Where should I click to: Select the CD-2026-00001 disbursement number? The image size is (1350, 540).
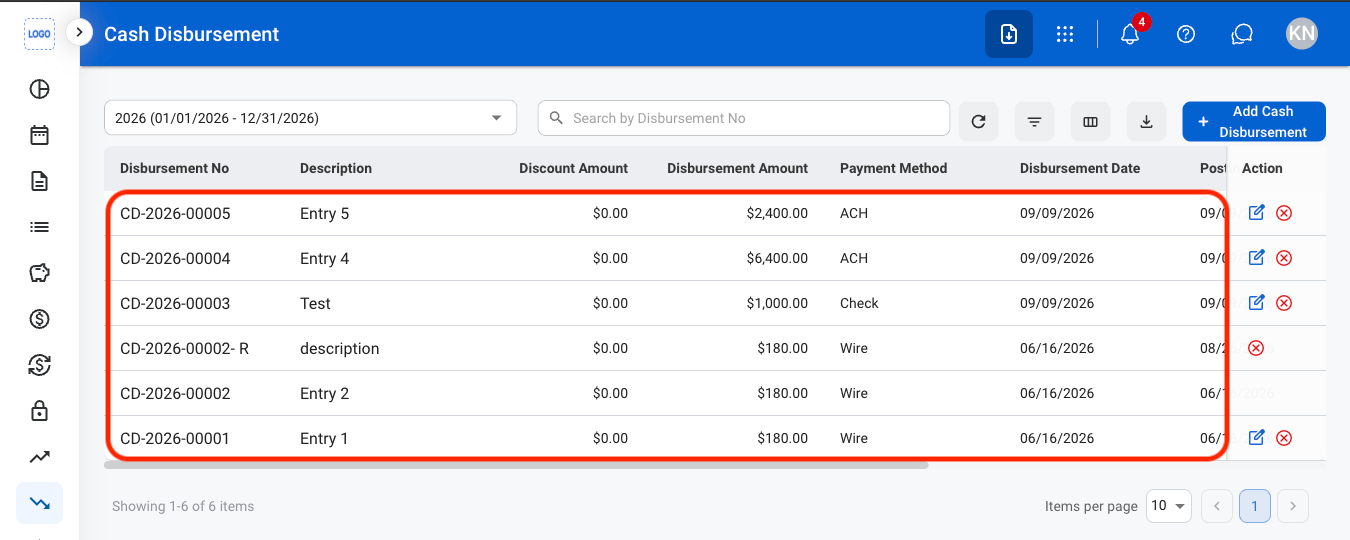coord(175,438)
